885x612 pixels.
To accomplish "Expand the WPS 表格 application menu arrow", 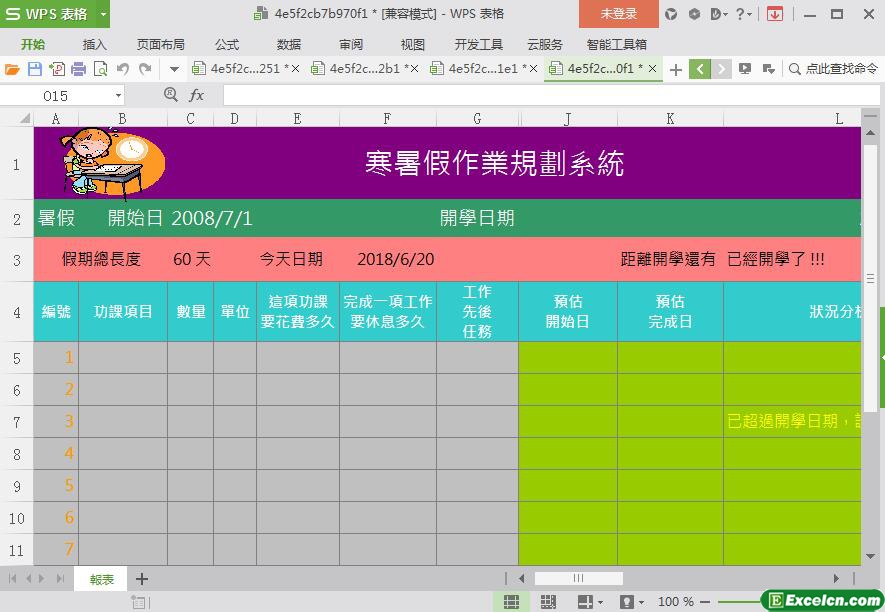I will pos(103,14).
